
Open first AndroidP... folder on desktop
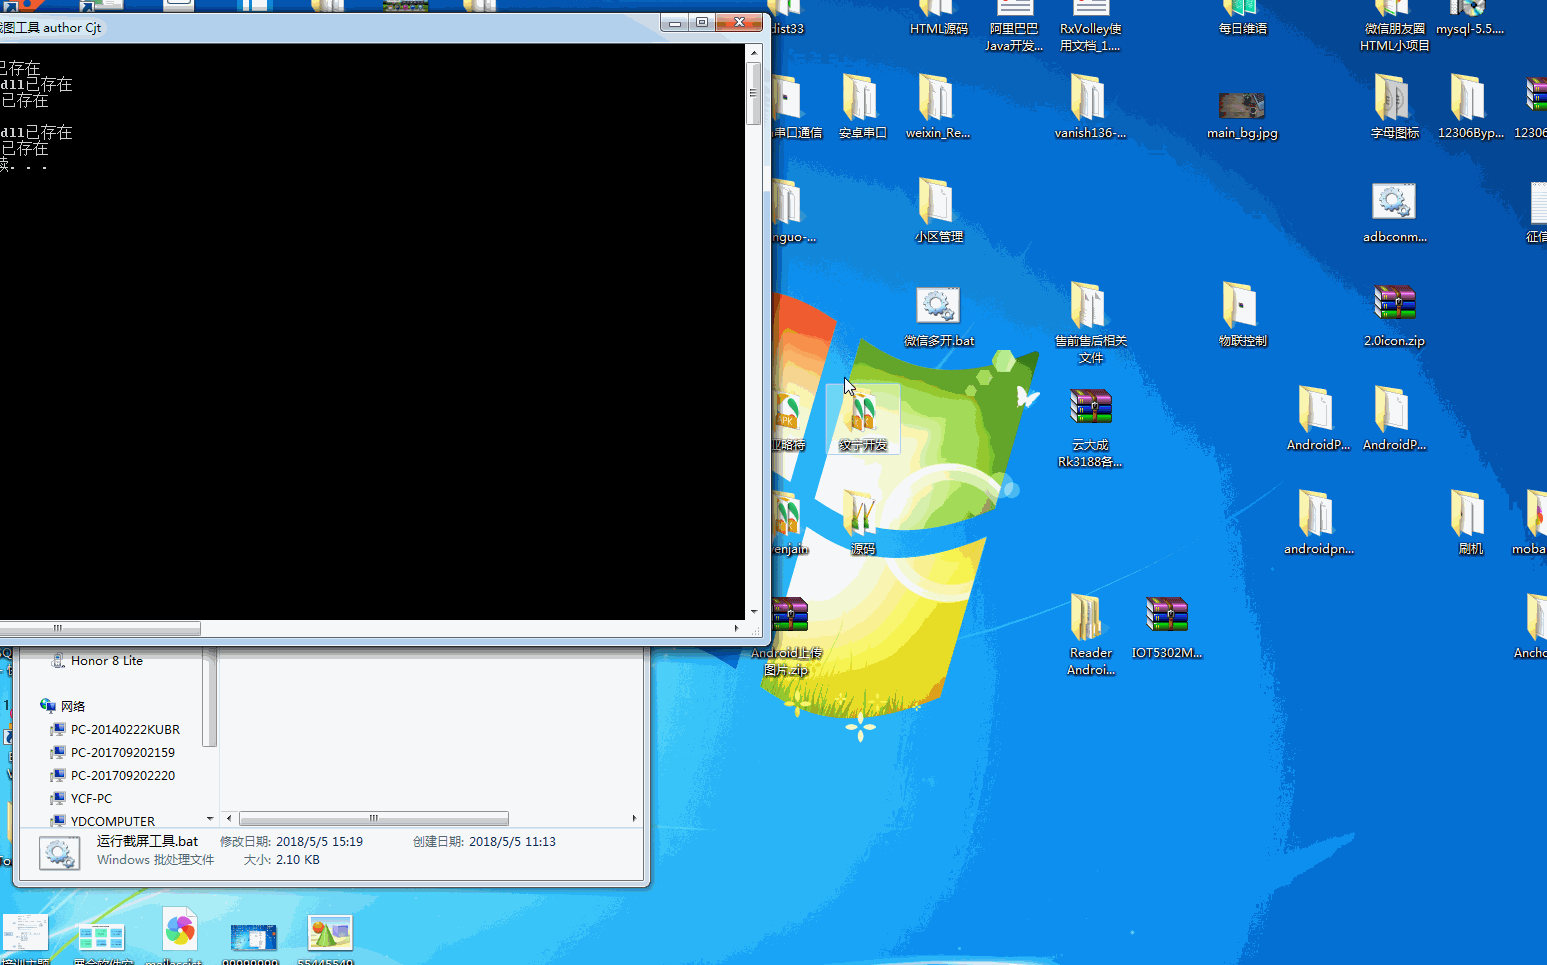click(x=1317, y=419)
